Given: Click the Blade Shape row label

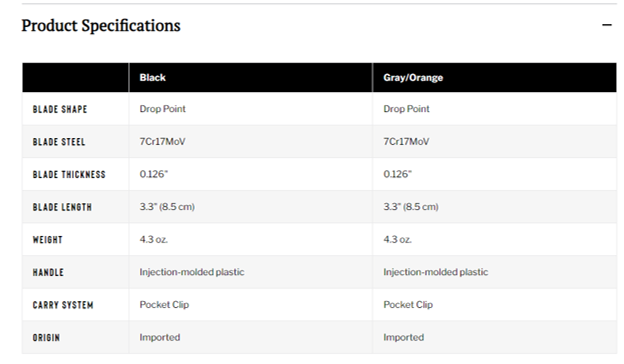Looking at the screenshot, I should click(60, 109).
